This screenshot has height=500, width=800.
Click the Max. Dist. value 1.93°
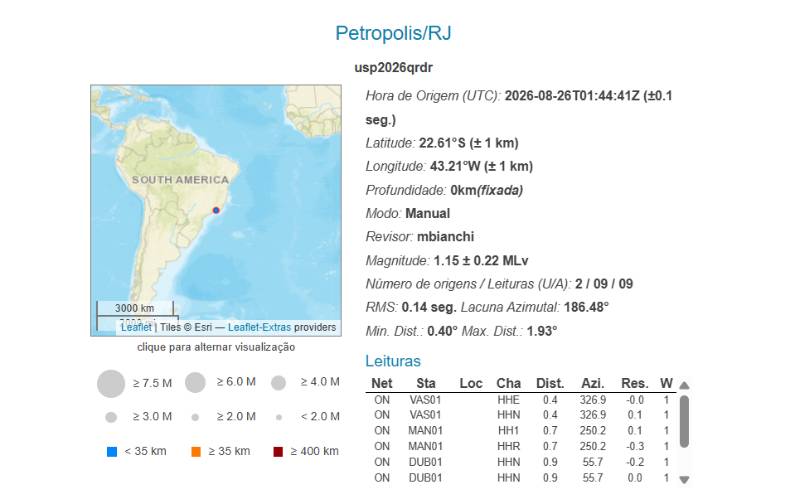(x=542, y=332)
